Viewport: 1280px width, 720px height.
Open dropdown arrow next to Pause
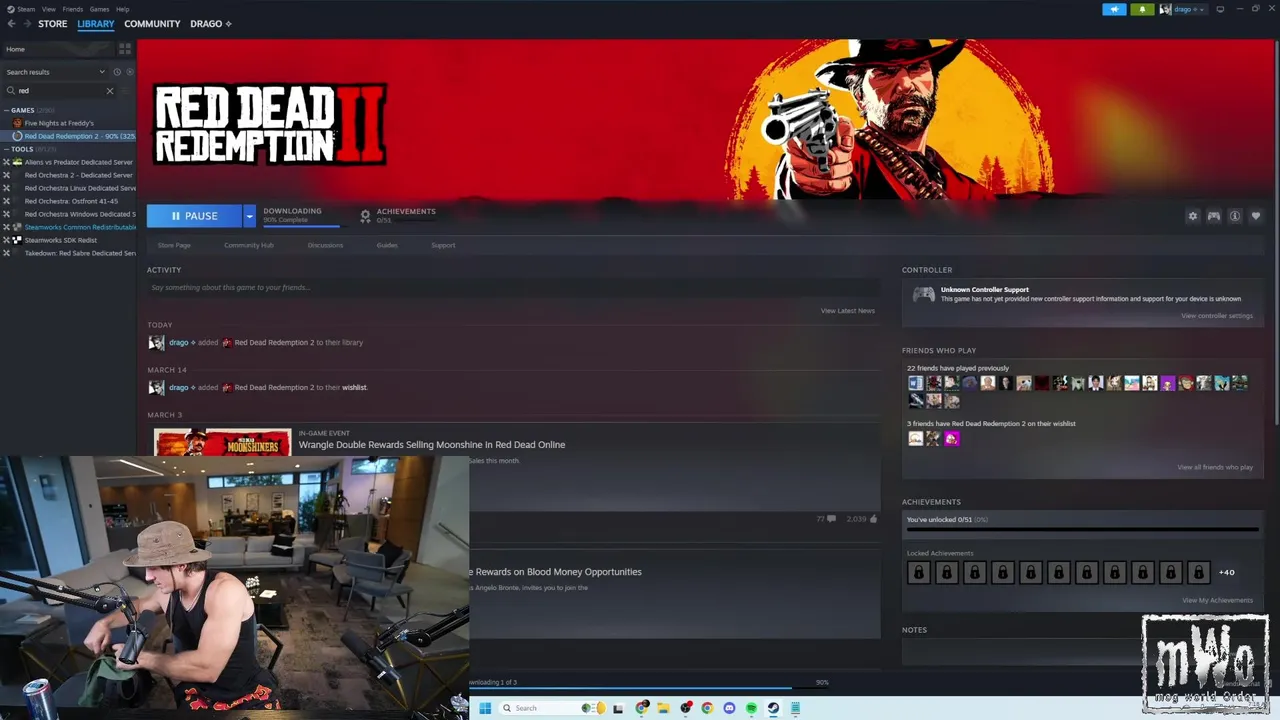(249, 216)
